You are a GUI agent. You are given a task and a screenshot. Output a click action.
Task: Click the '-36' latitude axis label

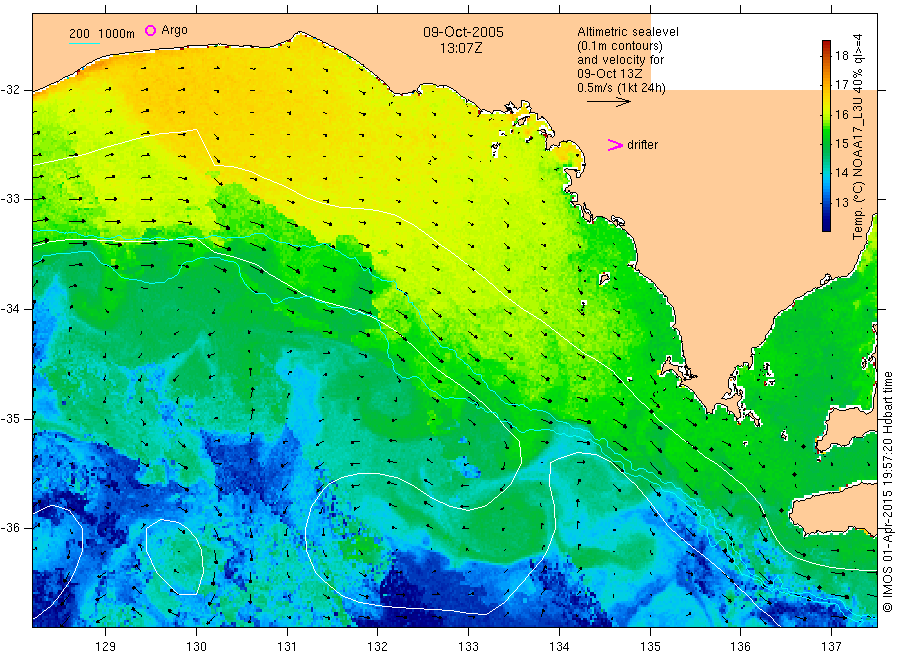point(11,528)
